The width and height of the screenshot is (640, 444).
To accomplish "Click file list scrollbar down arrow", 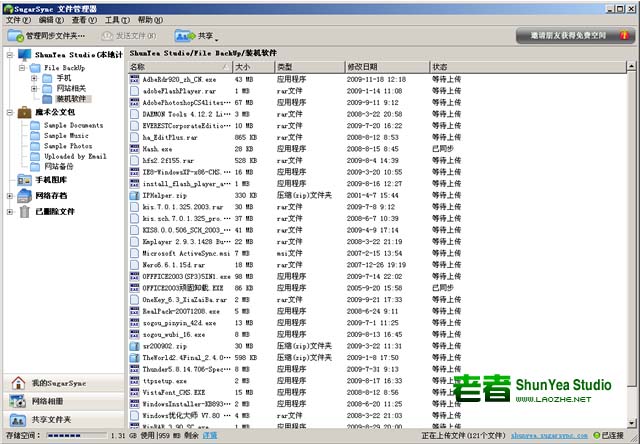I will point(631,423).
